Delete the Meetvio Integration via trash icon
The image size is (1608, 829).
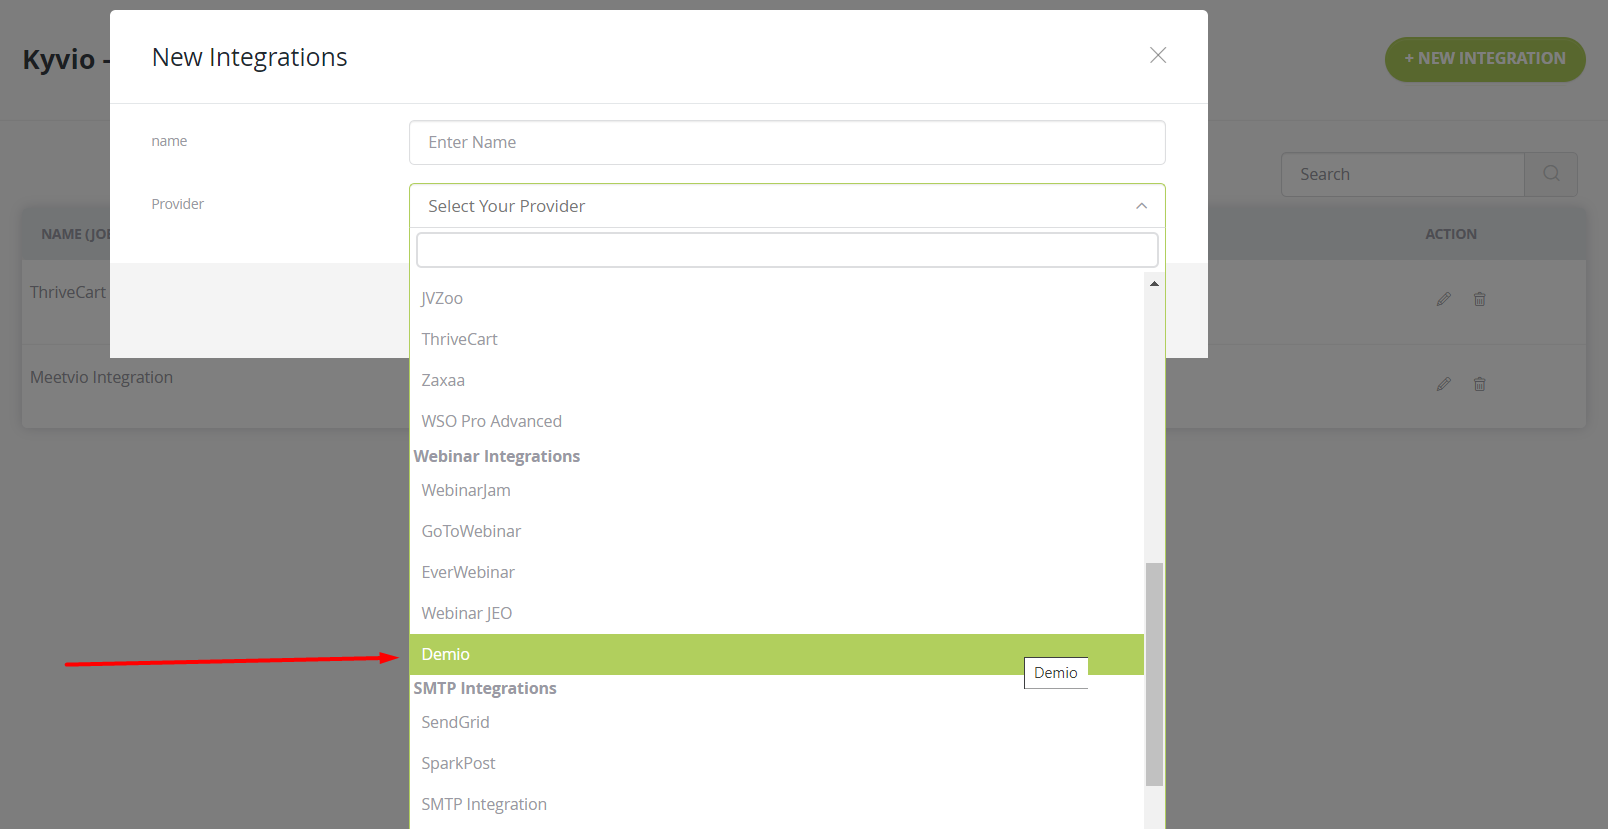tap(1480, 384)
